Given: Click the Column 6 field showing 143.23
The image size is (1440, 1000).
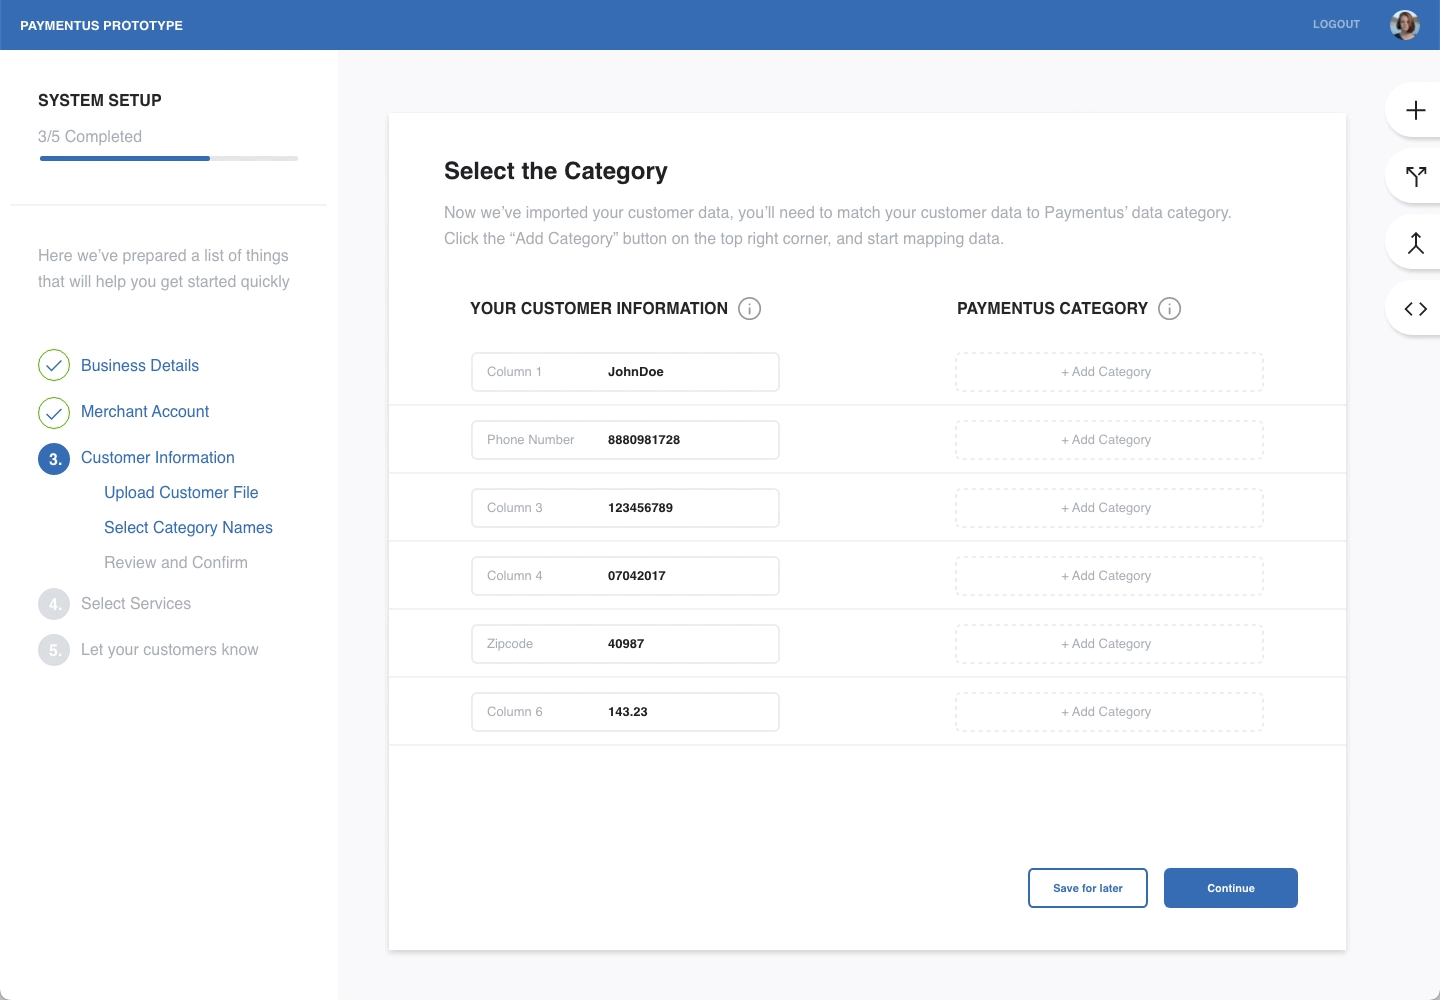Looking at the screenshot, I should 625,712.
